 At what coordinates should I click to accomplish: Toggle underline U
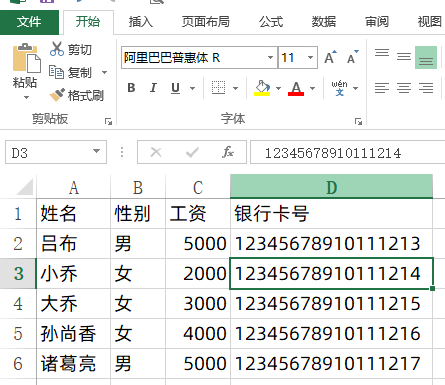(x=175, y=88)
